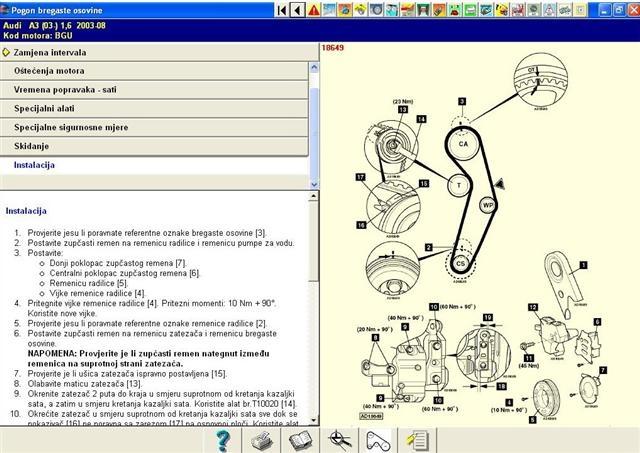640x453 pixels.
Task: Click step 'Centralni poklopac zupčastog remena [6]'
Action: pyautogui.click(x=125, y=273)
